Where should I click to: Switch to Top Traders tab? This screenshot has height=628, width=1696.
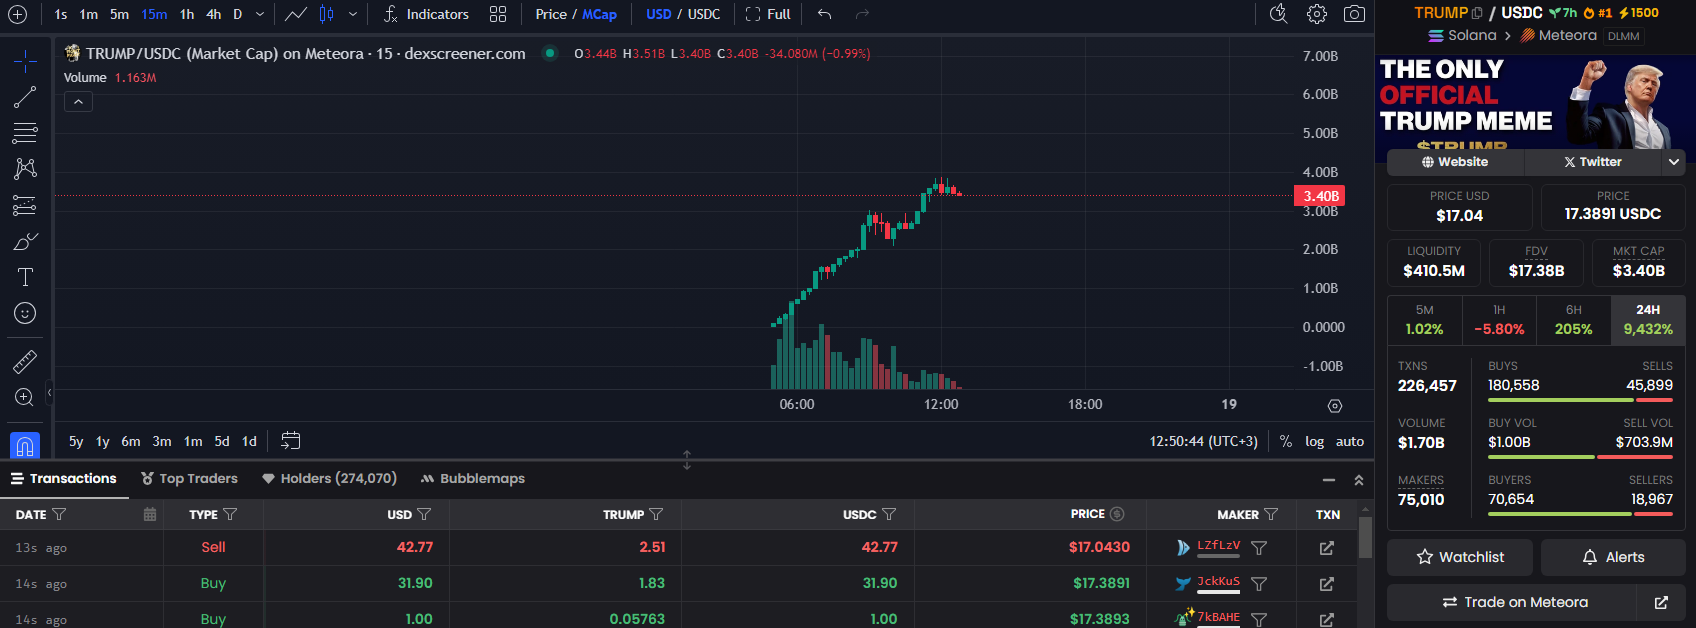(x=189, y=479)
